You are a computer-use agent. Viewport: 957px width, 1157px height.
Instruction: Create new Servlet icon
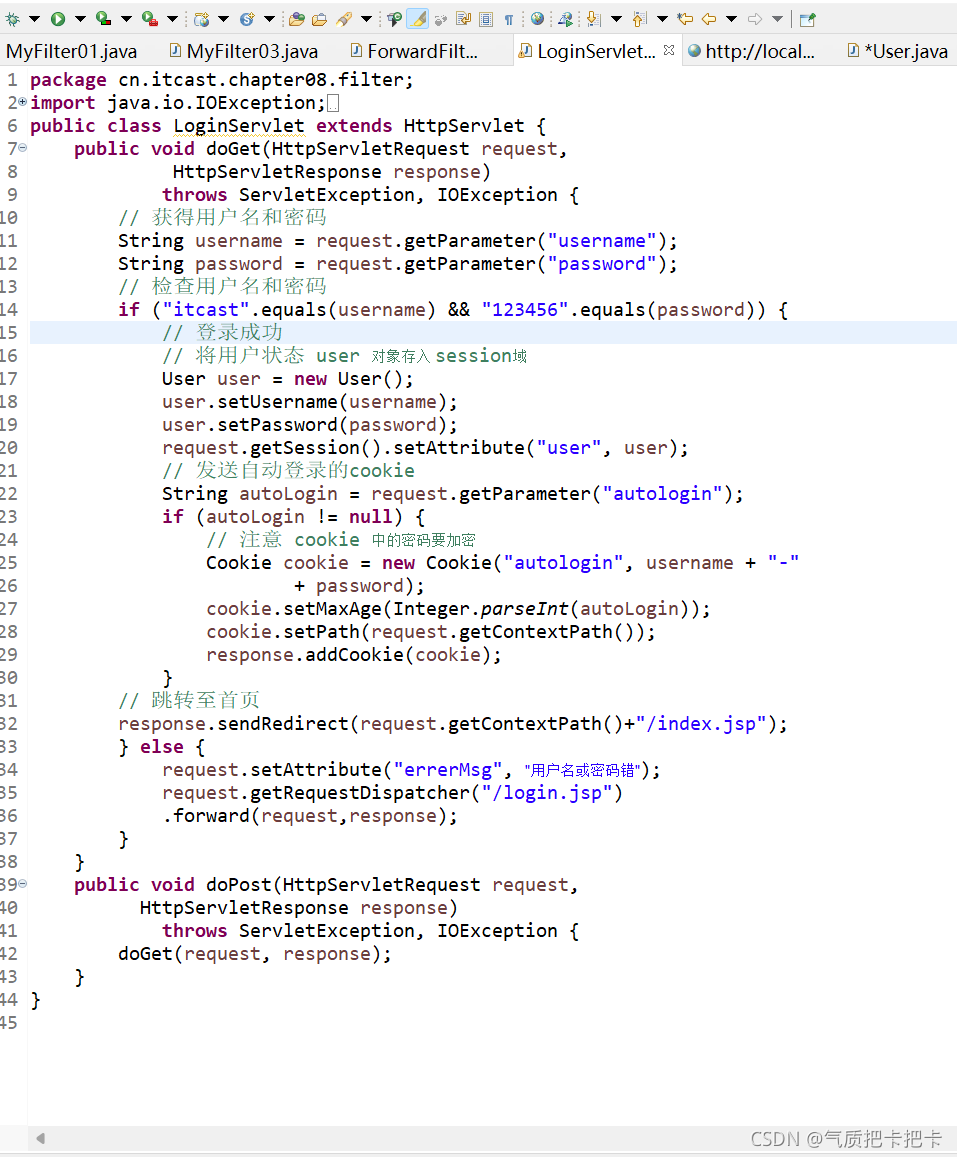point(247,19)
